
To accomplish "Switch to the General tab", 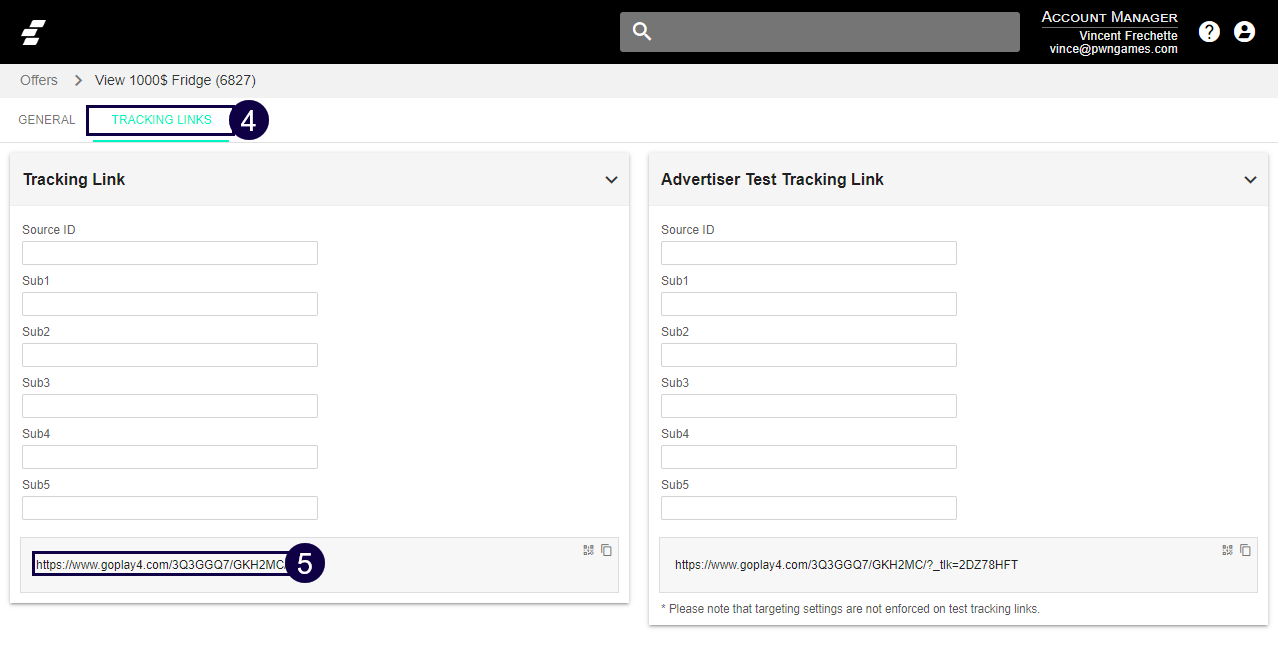I will coord(46,120).
